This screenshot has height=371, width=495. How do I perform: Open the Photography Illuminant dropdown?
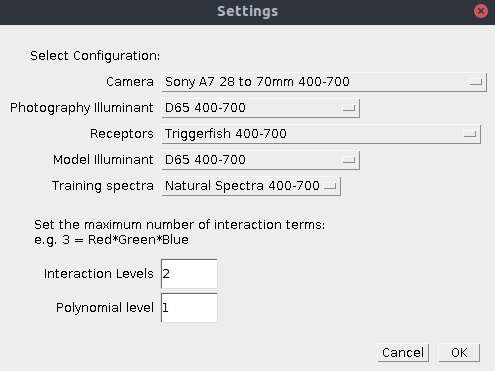[x=260, y=108]
